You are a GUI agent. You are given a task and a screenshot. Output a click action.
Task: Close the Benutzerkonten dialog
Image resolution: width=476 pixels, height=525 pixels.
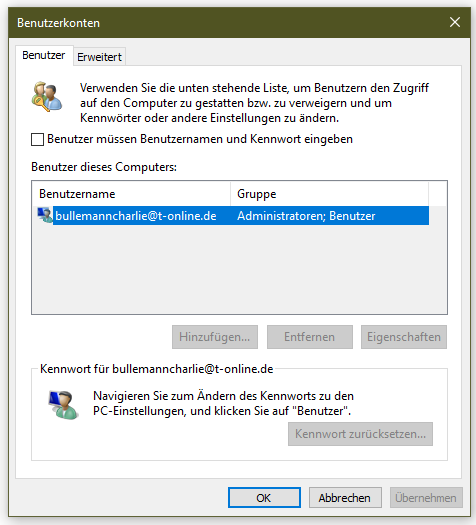(x=455, y=22)
